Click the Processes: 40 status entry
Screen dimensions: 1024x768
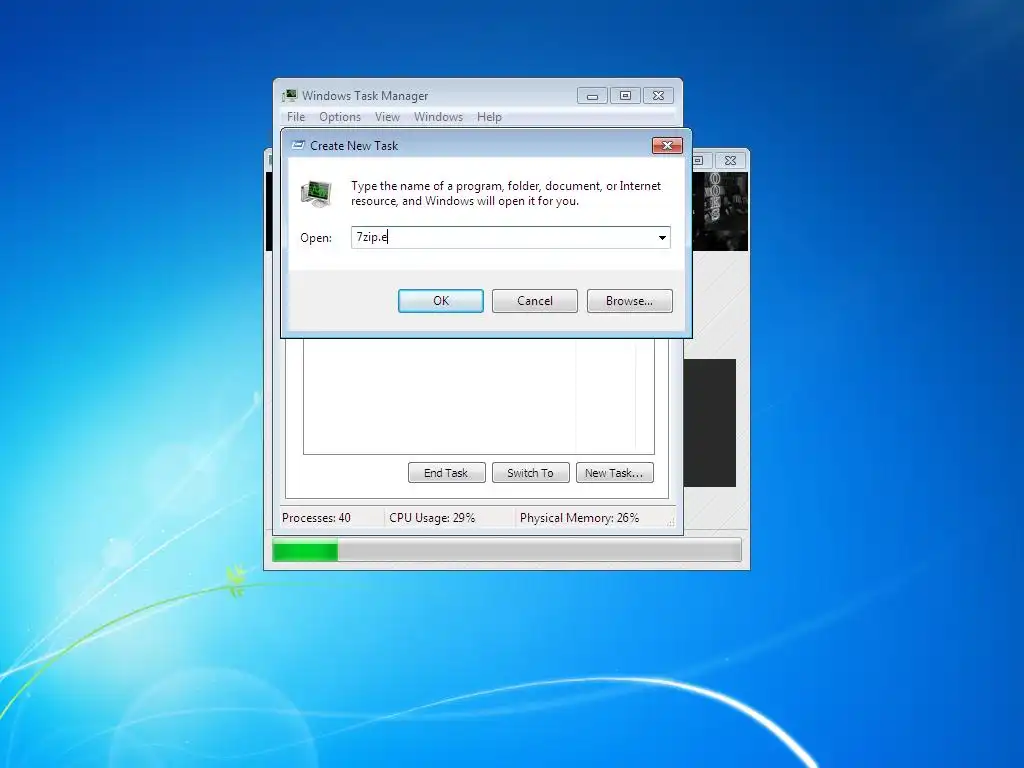pos(316,518)
